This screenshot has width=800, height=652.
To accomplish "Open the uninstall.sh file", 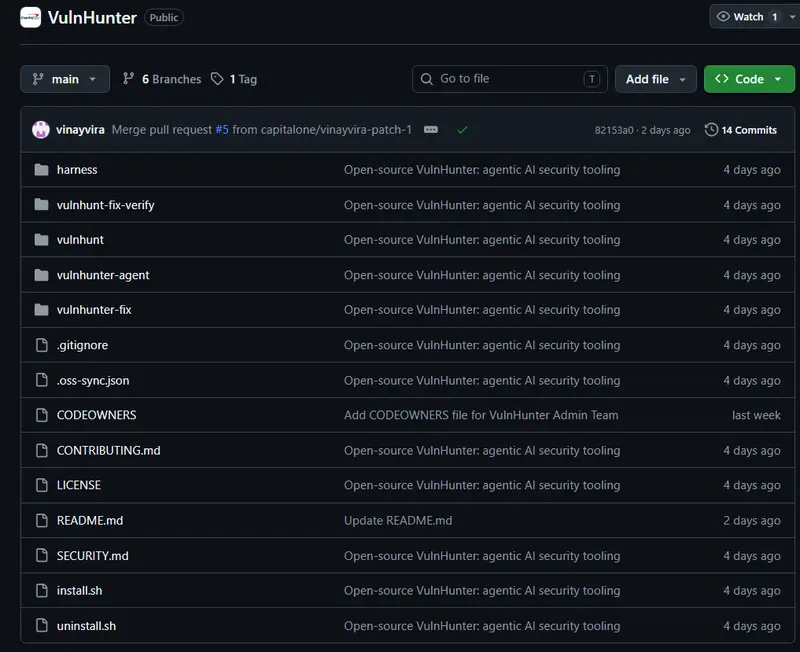I will 86,626.
